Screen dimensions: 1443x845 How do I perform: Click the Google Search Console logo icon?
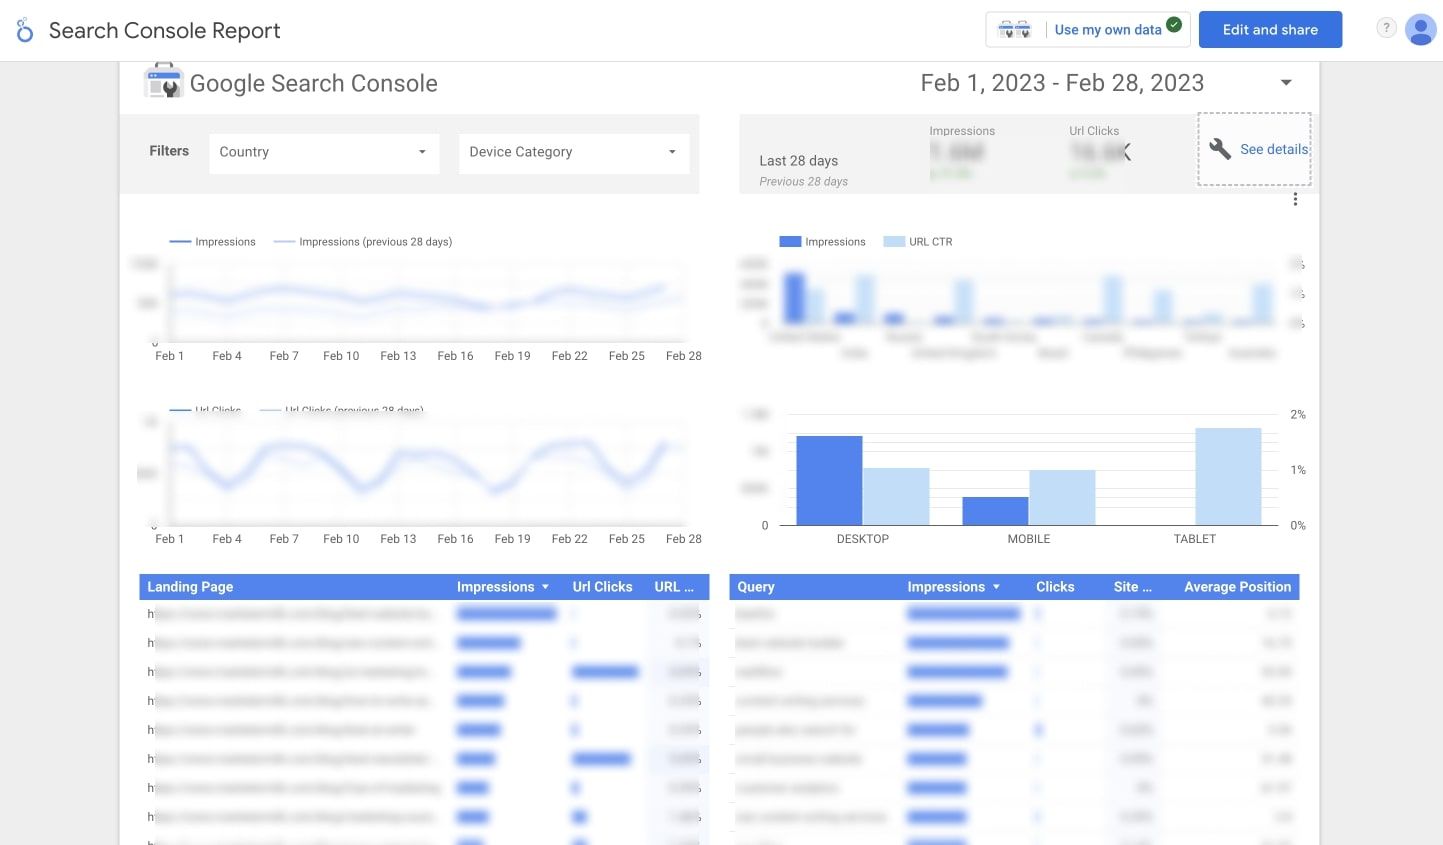(x=163, y=82)
